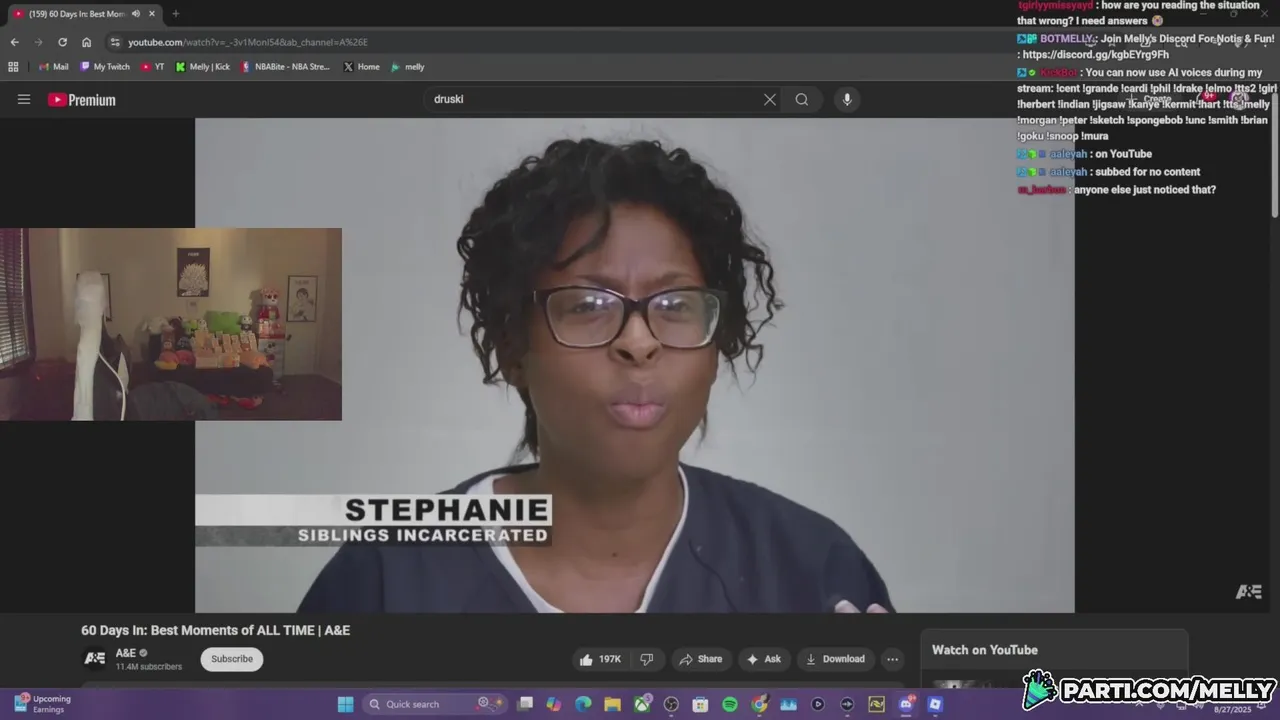The image size is (1280, 720).
Task: Click chat message 'anyone else just noticed that?'
Action: (1145, 190)
